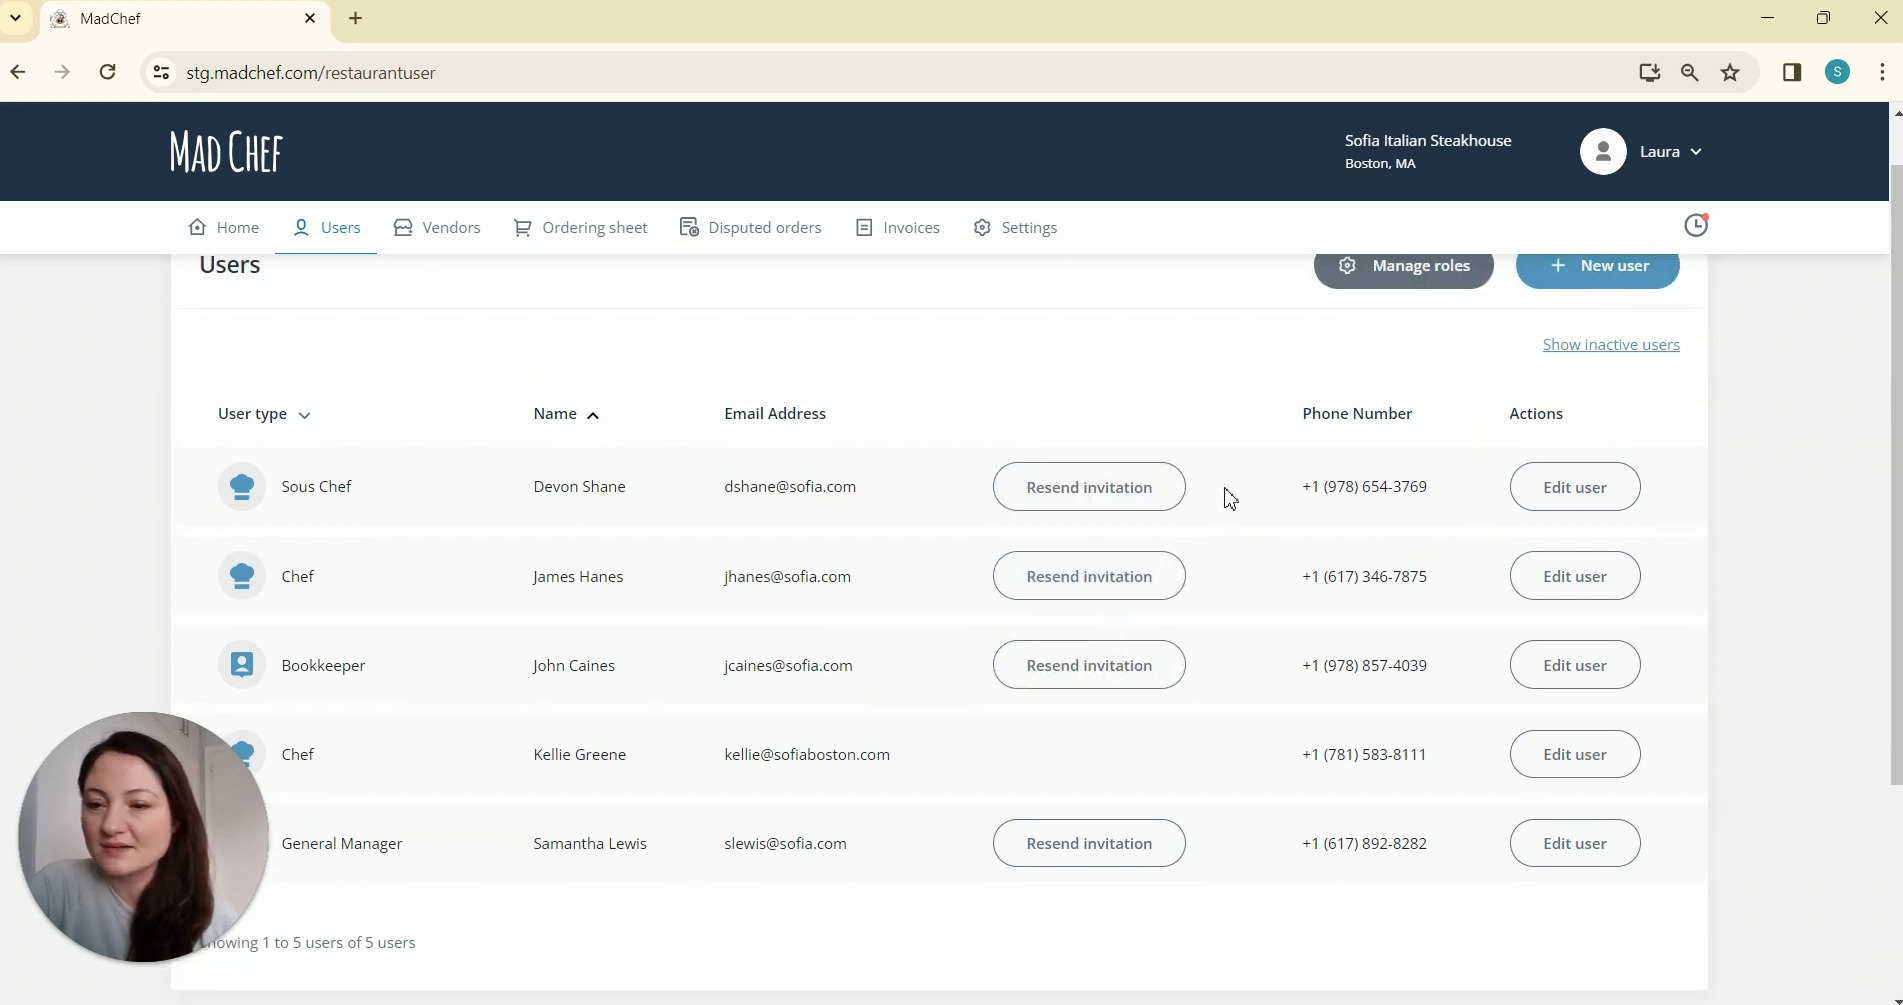The image size is (1903, 1005).
Task: Click the Bookkeeper badge icon for John Caines
Action: pos(242,665)
